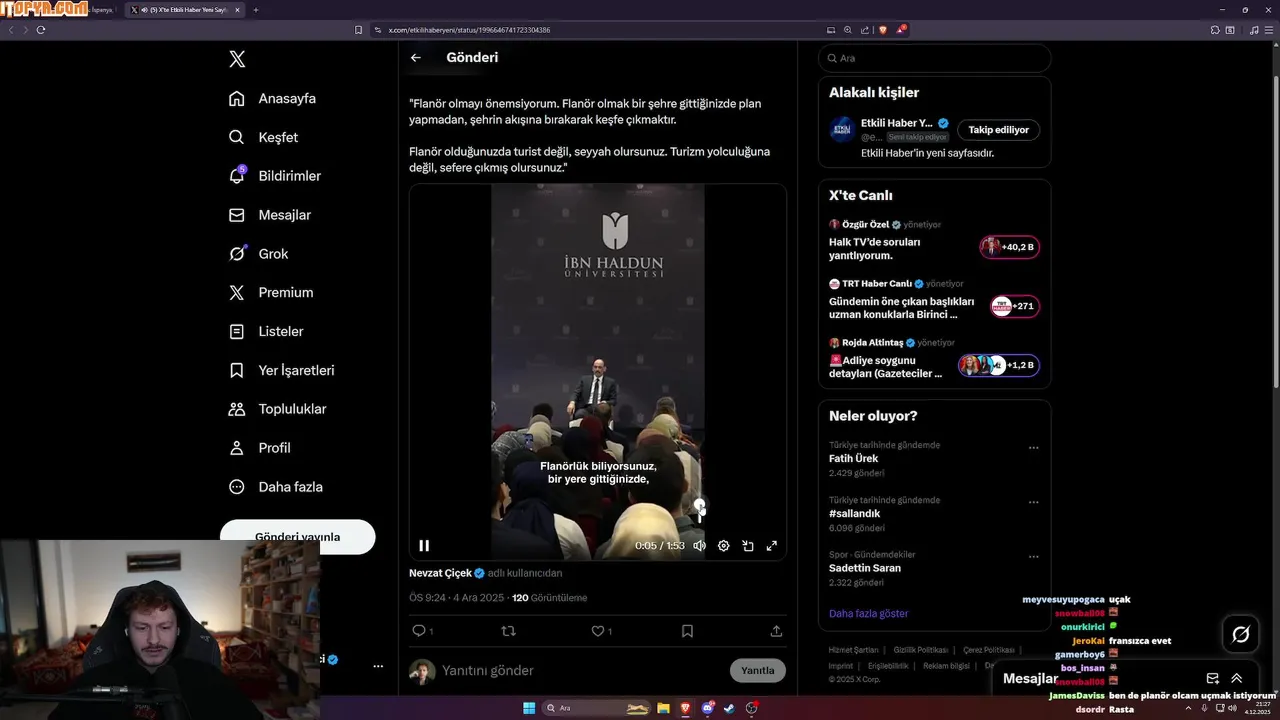
Task: Reload the page in the browser
Action: pyautogui.click(x=41, y=30)
